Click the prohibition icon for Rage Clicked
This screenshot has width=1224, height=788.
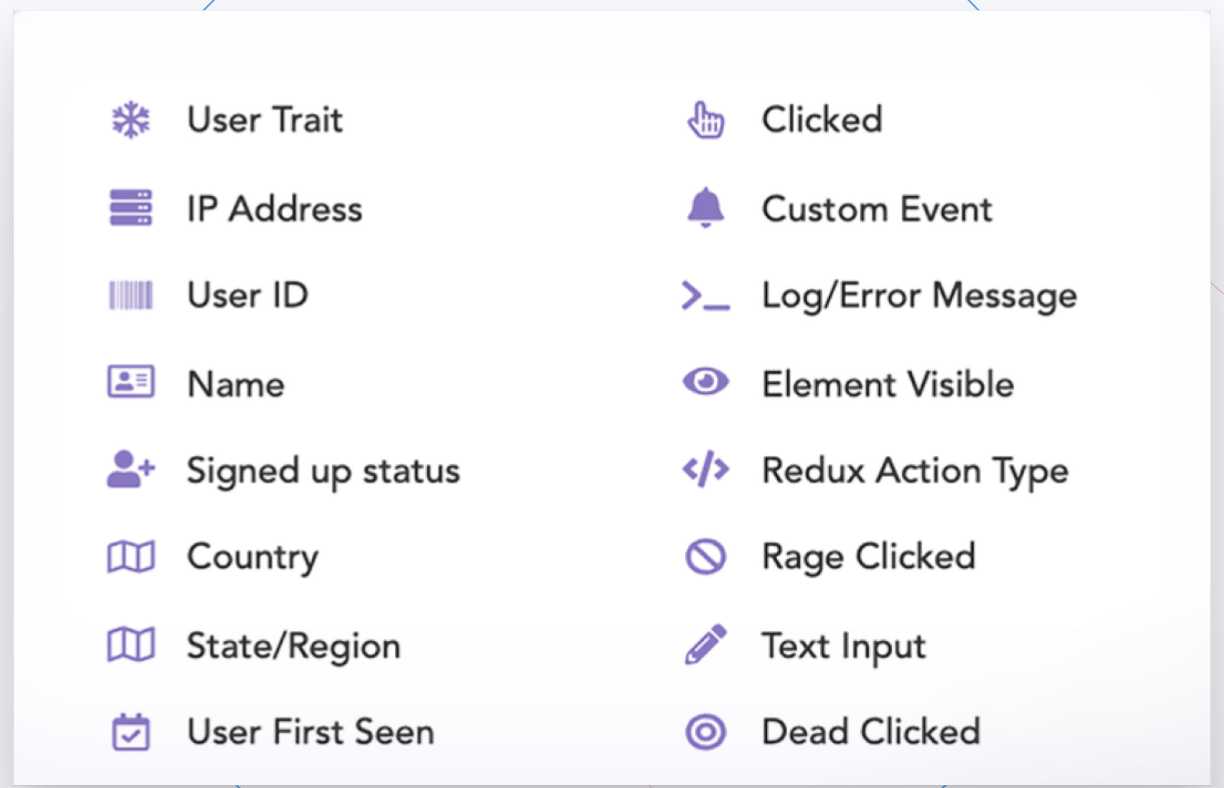pyautogui.click(x=706, y=557)
